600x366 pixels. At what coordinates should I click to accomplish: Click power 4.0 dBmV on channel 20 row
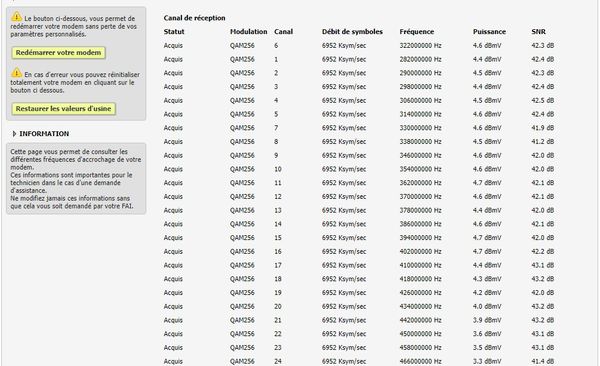(x=487, y=307)
